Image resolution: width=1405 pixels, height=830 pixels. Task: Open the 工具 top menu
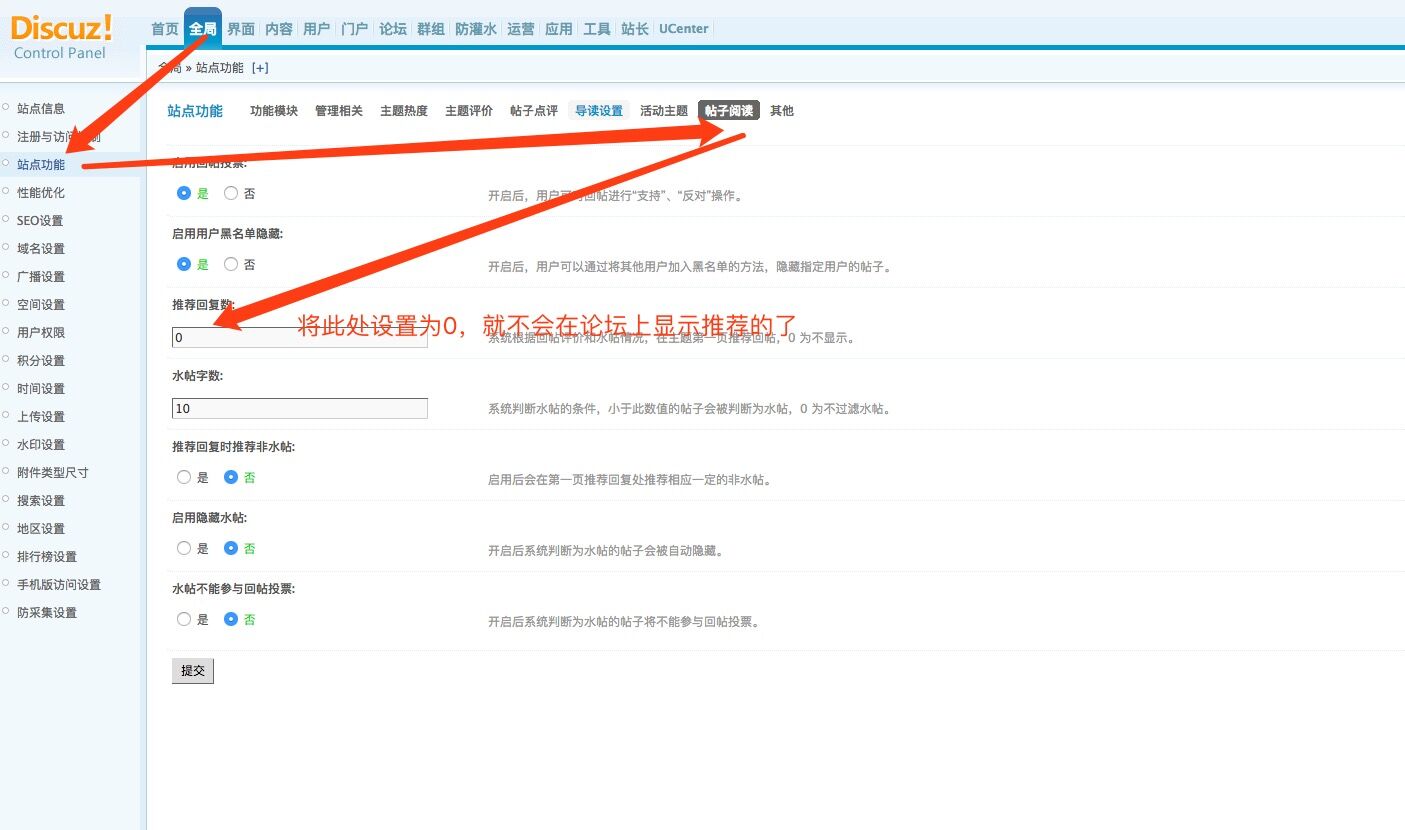tap(596, 29)
